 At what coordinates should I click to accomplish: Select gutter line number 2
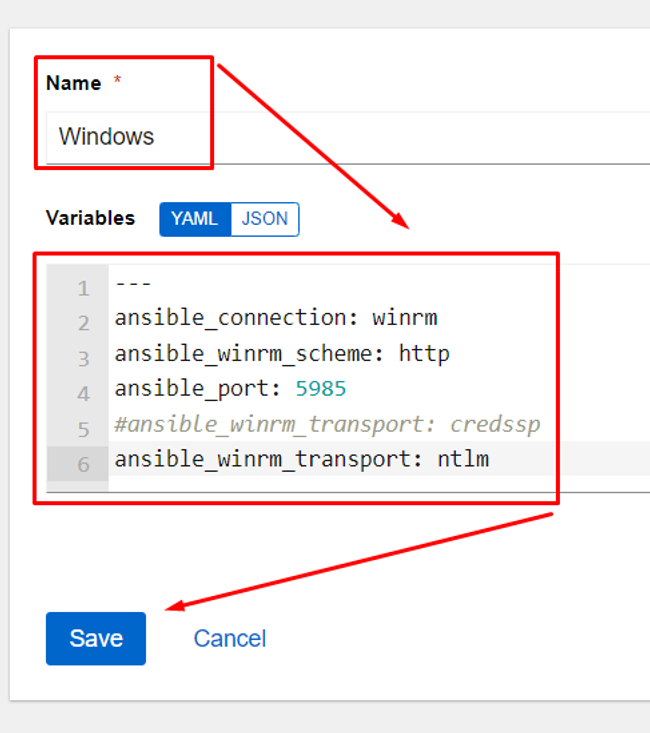click(x=84, y=323)
